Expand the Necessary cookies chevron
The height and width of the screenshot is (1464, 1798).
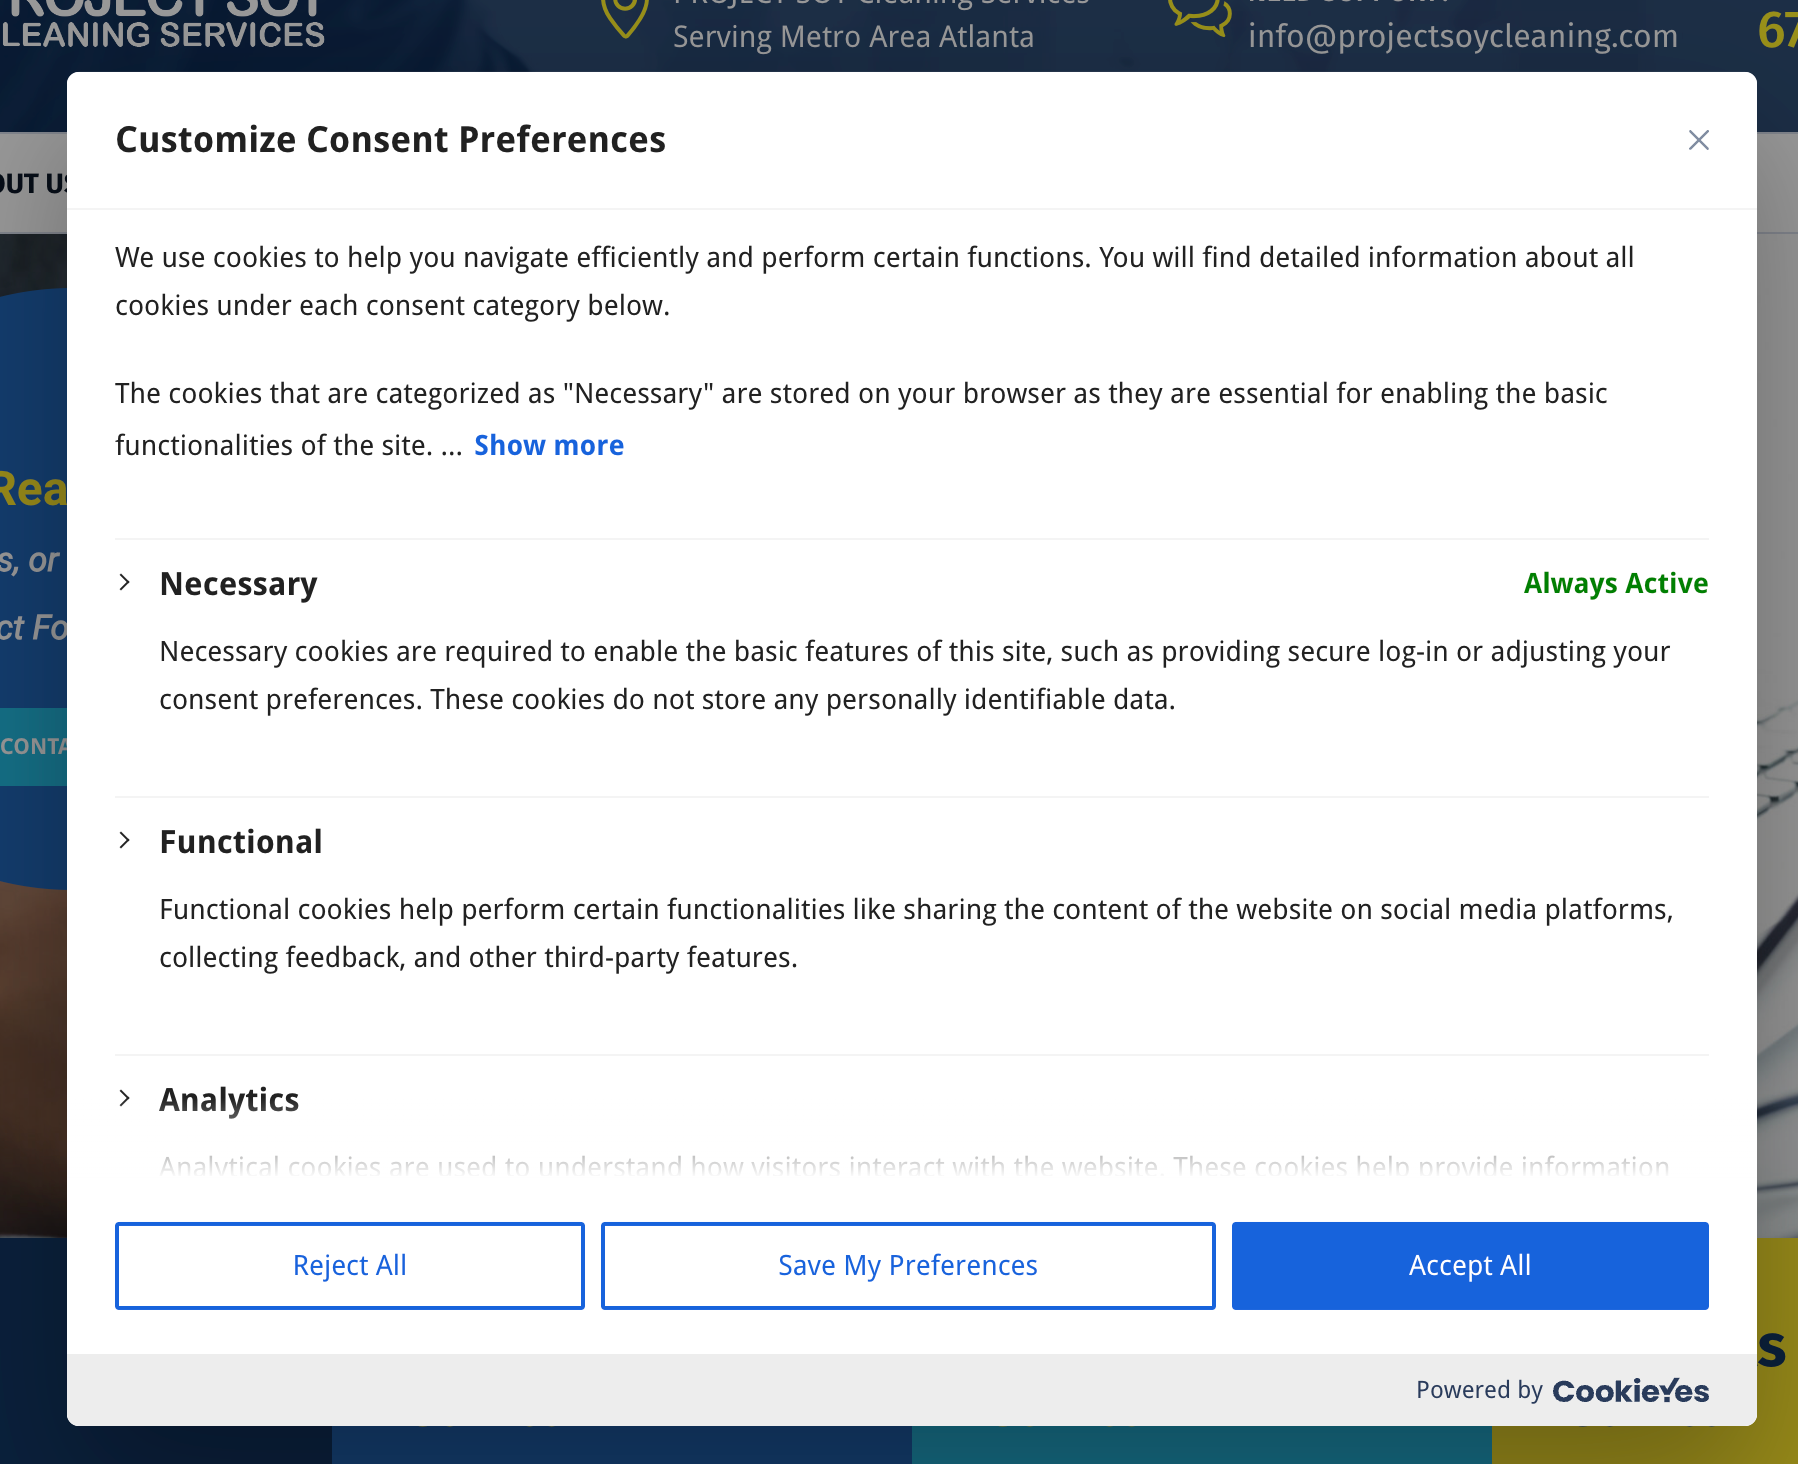pos(125,582)
